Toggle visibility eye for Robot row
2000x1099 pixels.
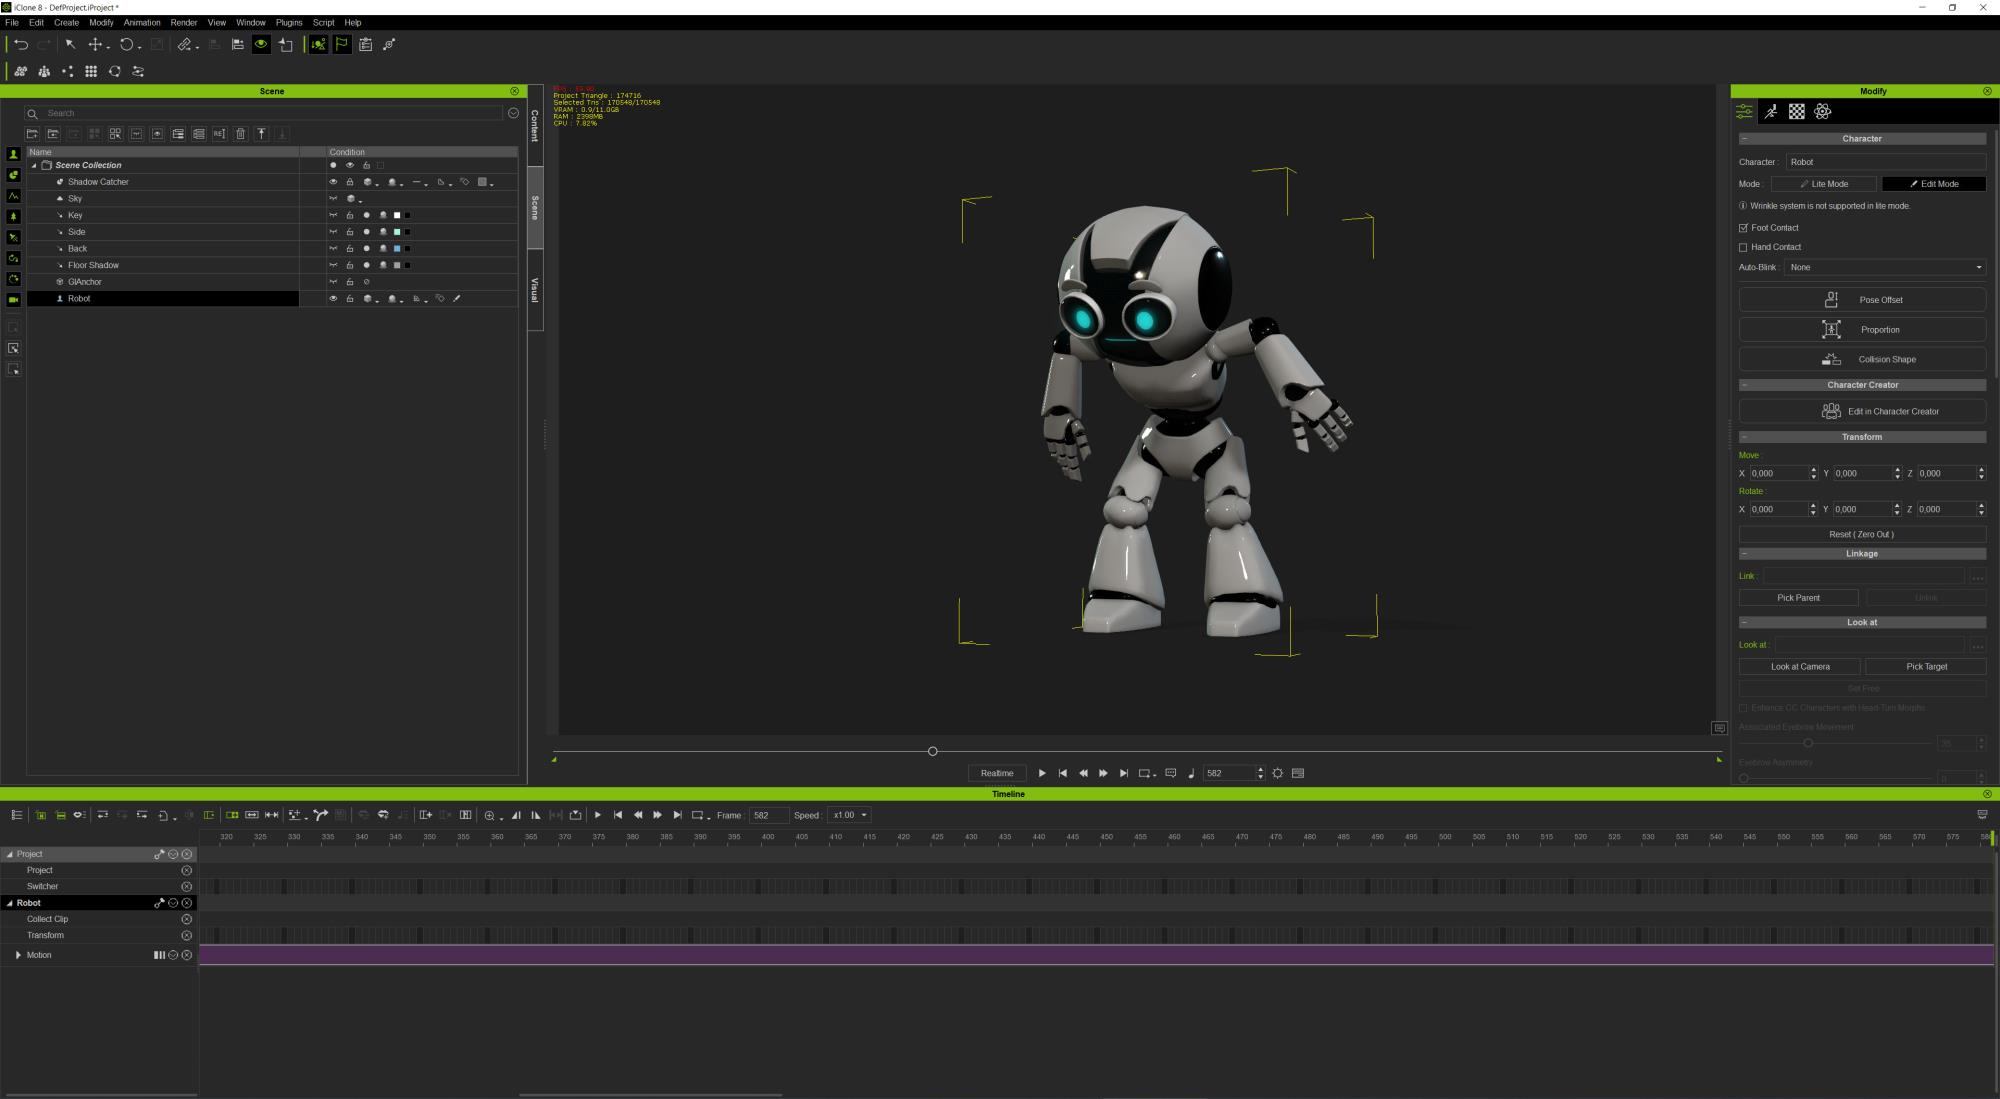point(333,299)
